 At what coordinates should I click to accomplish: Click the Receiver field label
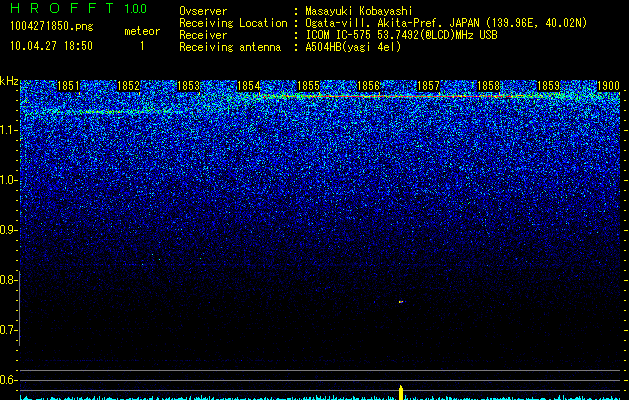tap(203, 35)
